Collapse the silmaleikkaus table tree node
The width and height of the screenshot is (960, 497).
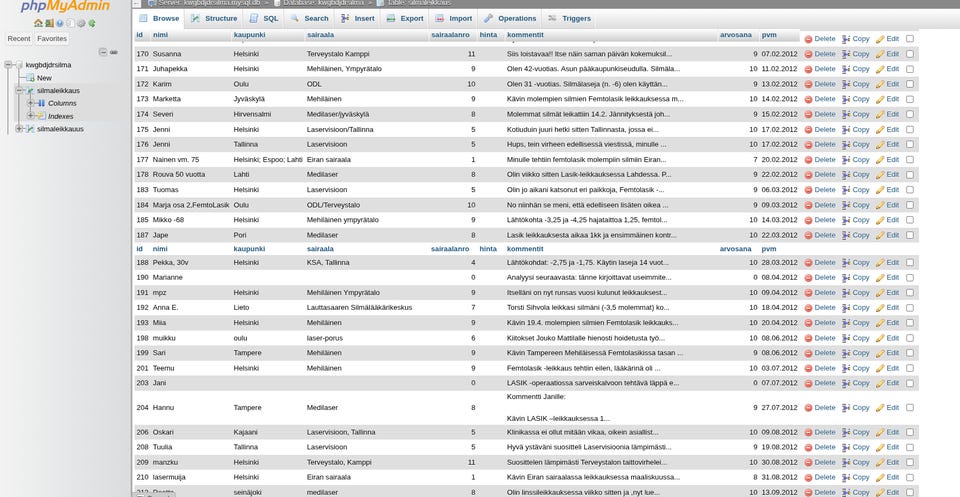pos(19,91)
